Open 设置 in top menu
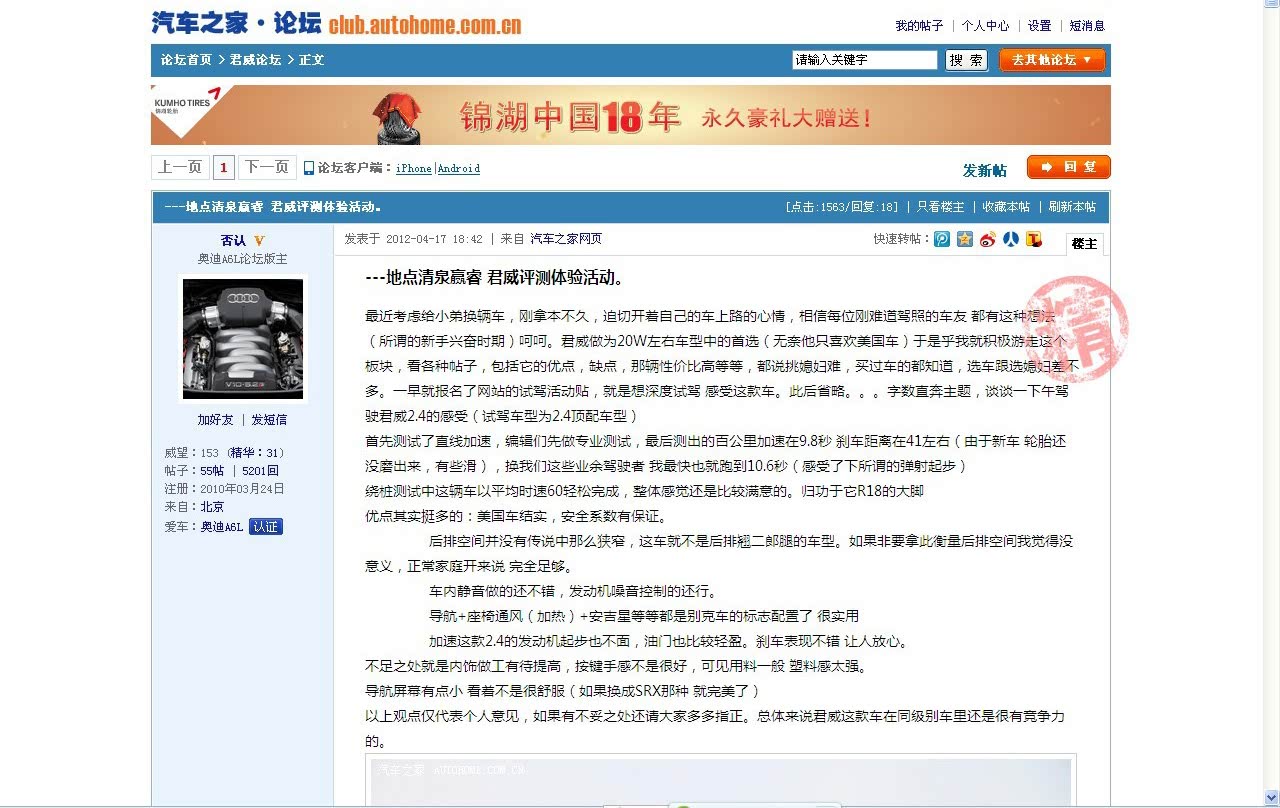Image resolution: width=1280 pixels, height=808 pixels. 1040,26
